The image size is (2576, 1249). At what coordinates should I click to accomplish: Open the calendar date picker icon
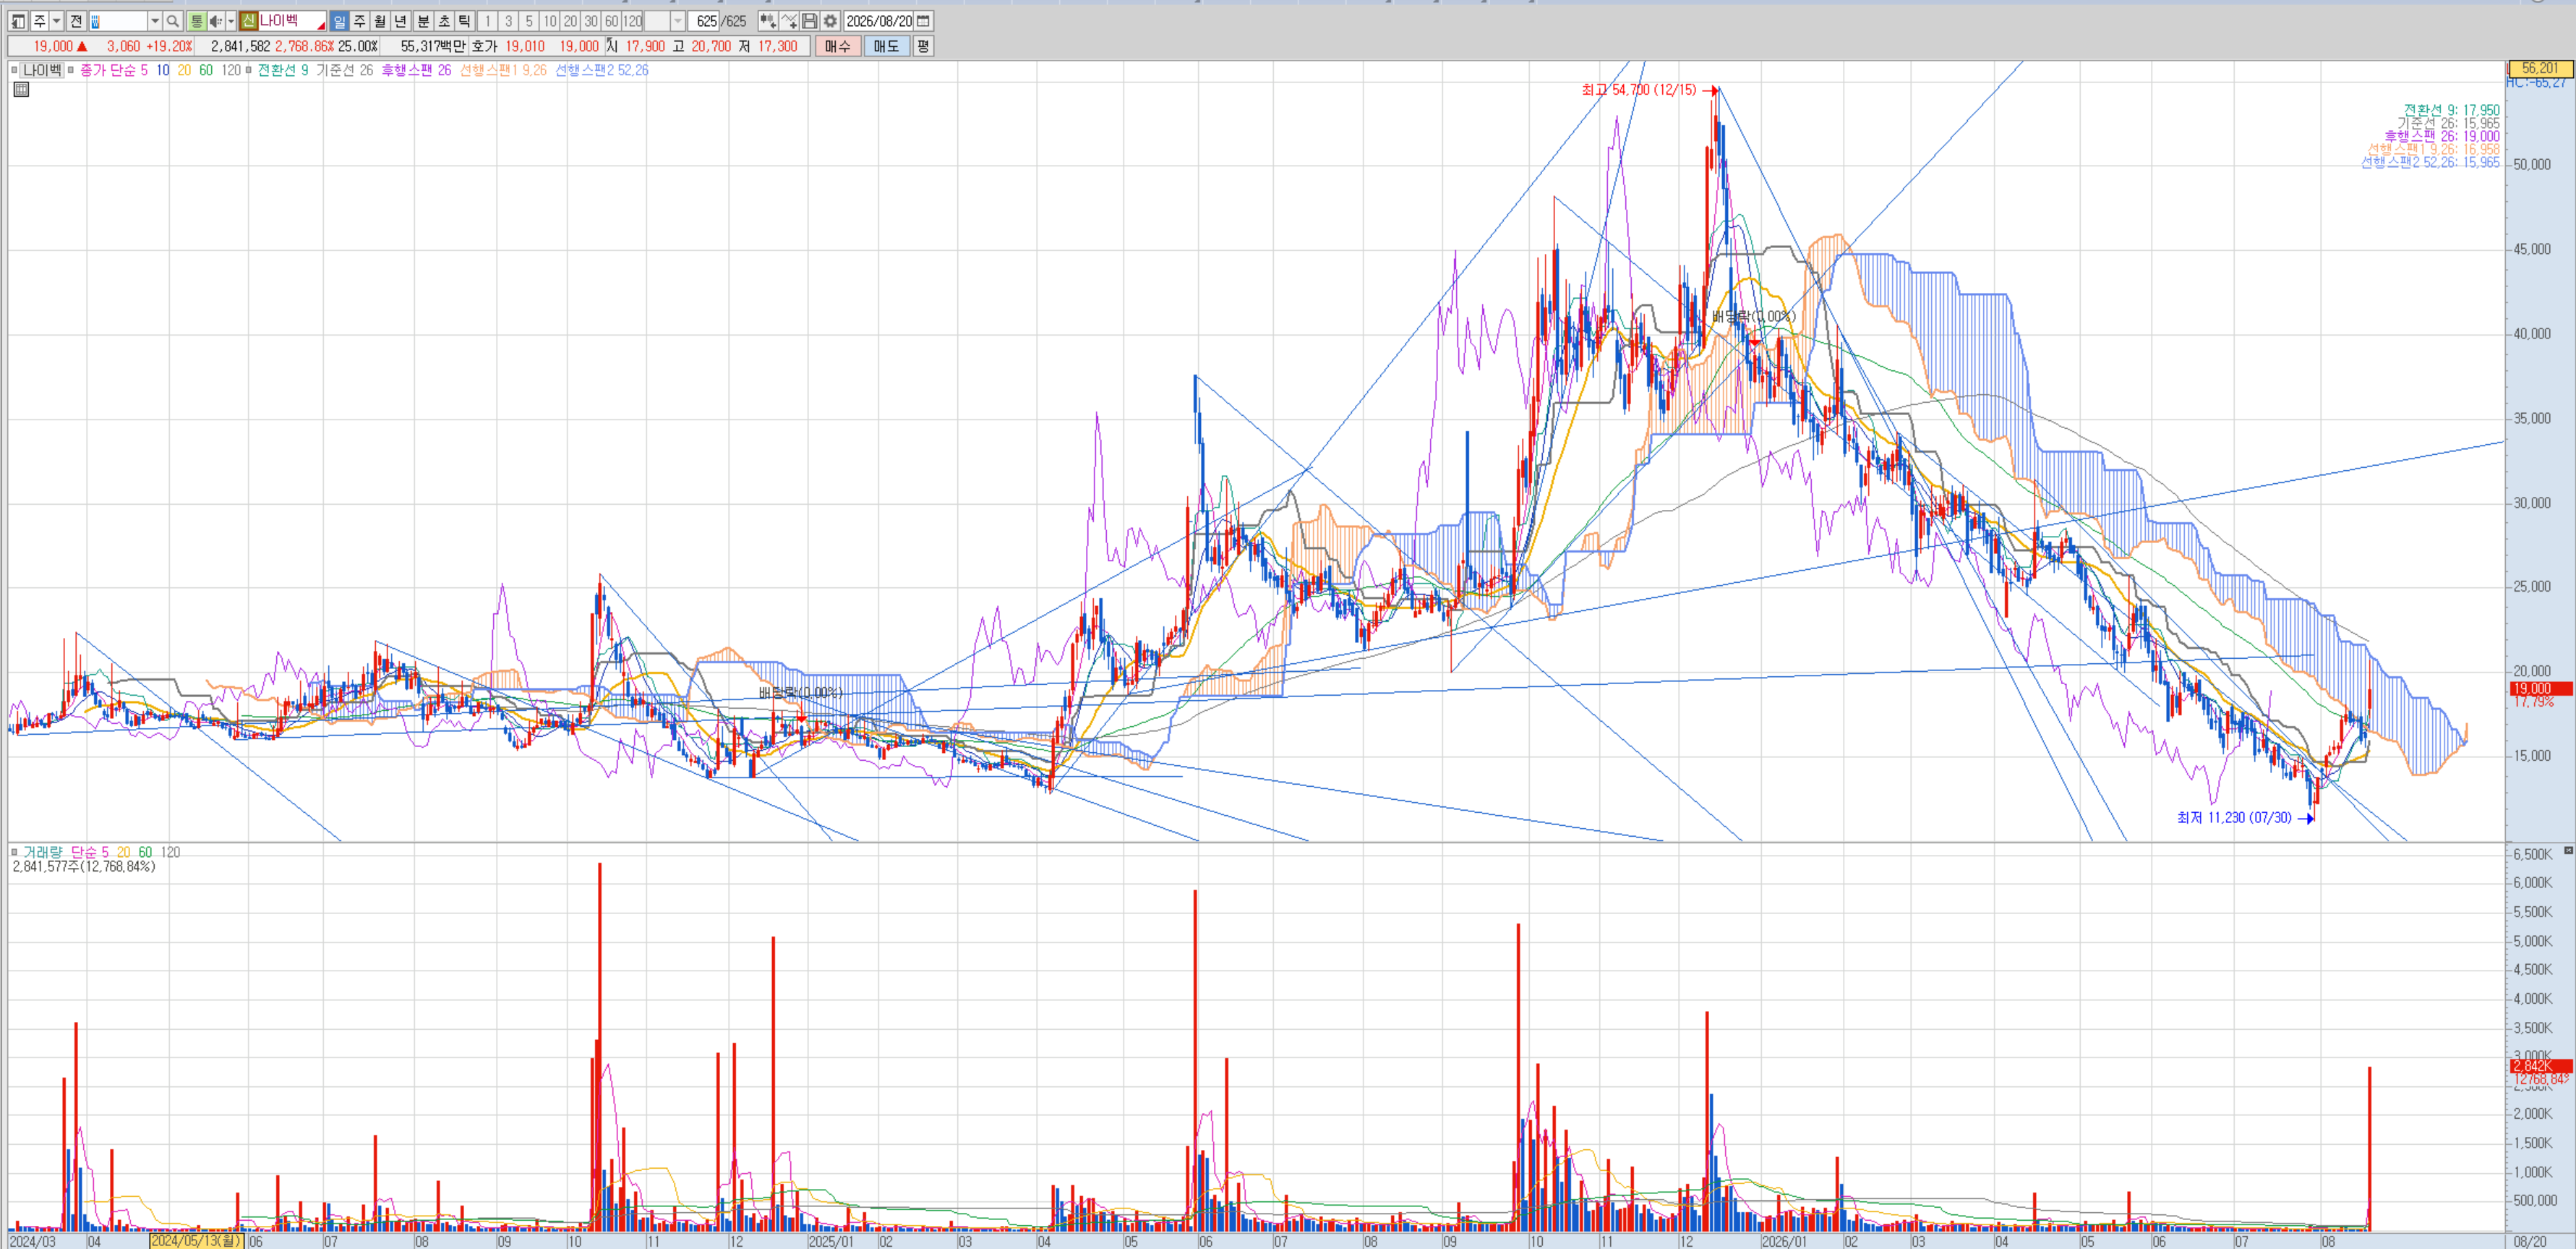tap(924, 21)
